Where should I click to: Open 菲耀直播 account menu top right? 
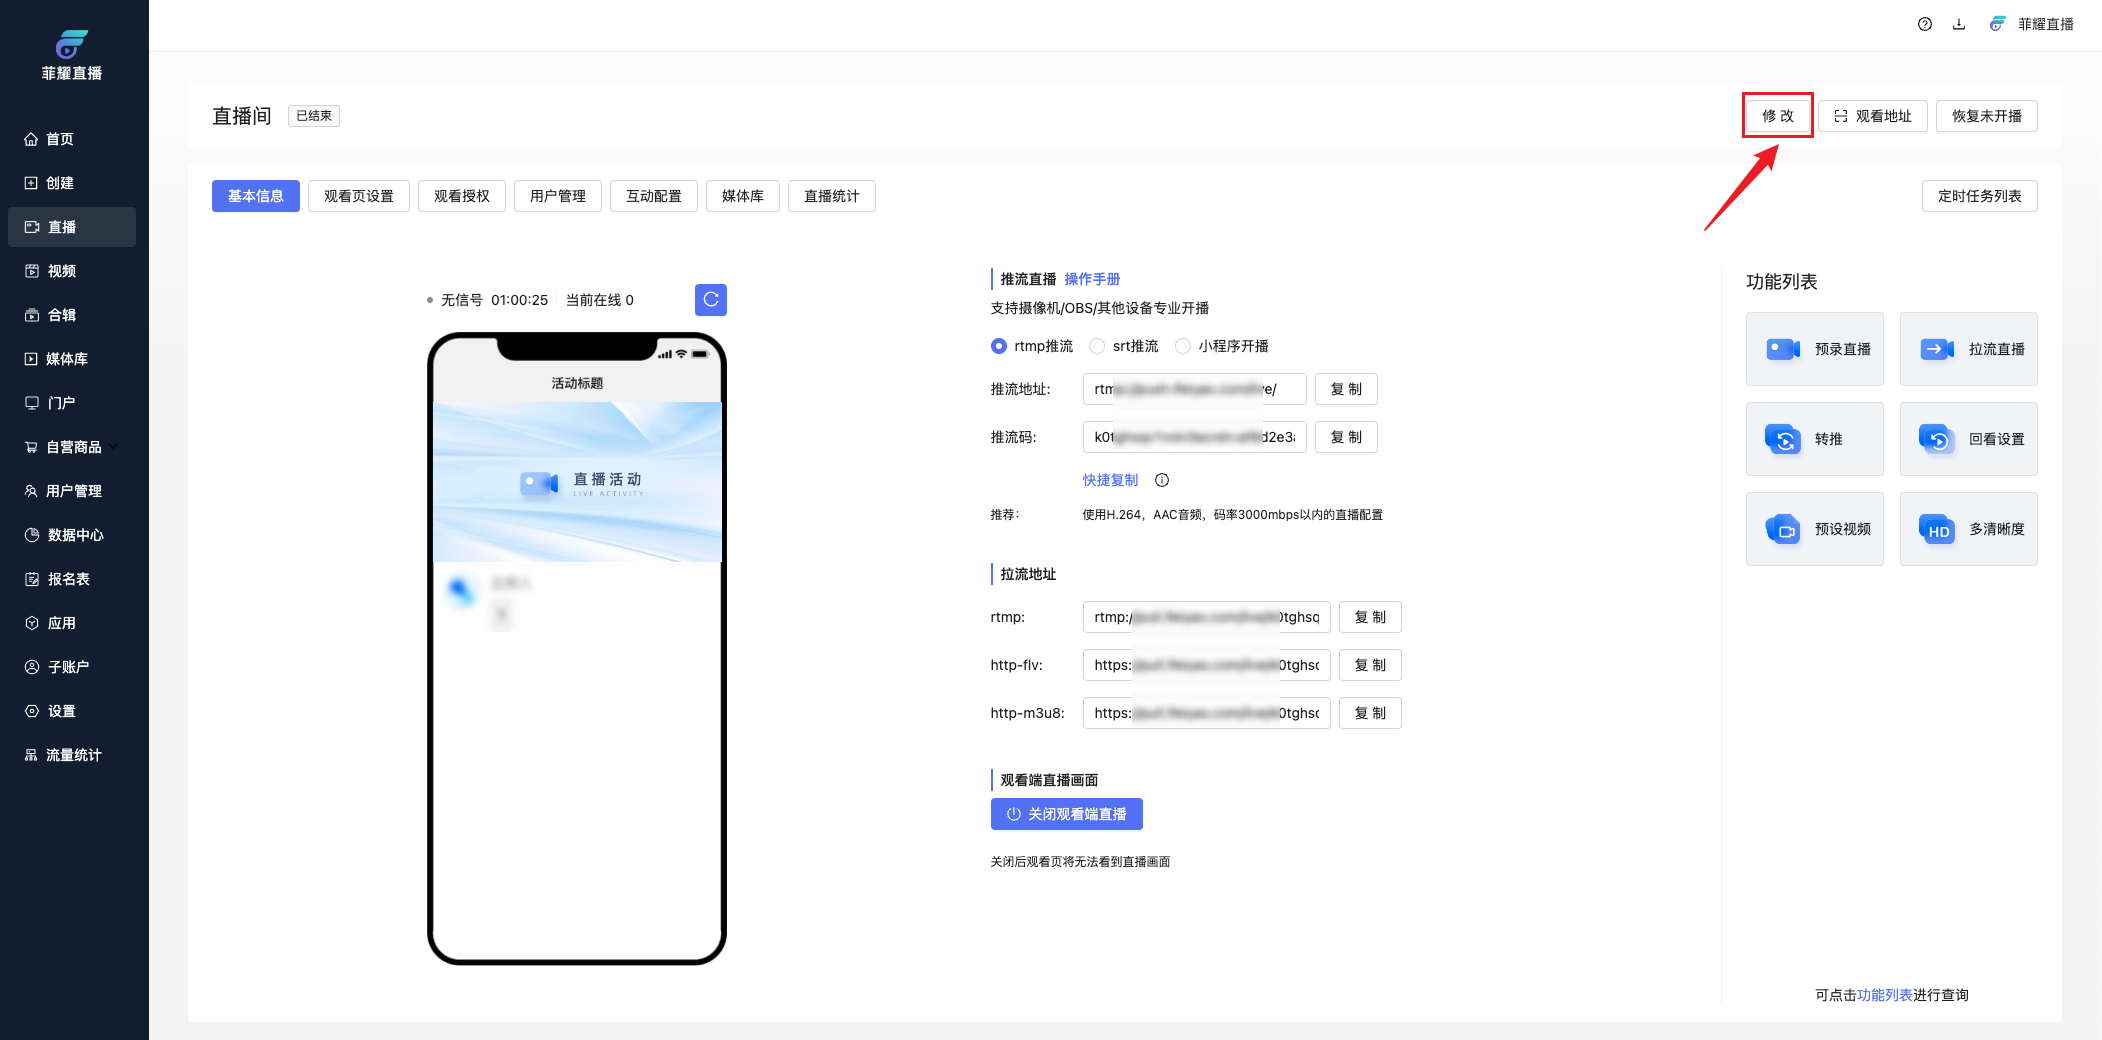tap(2032, 24)
